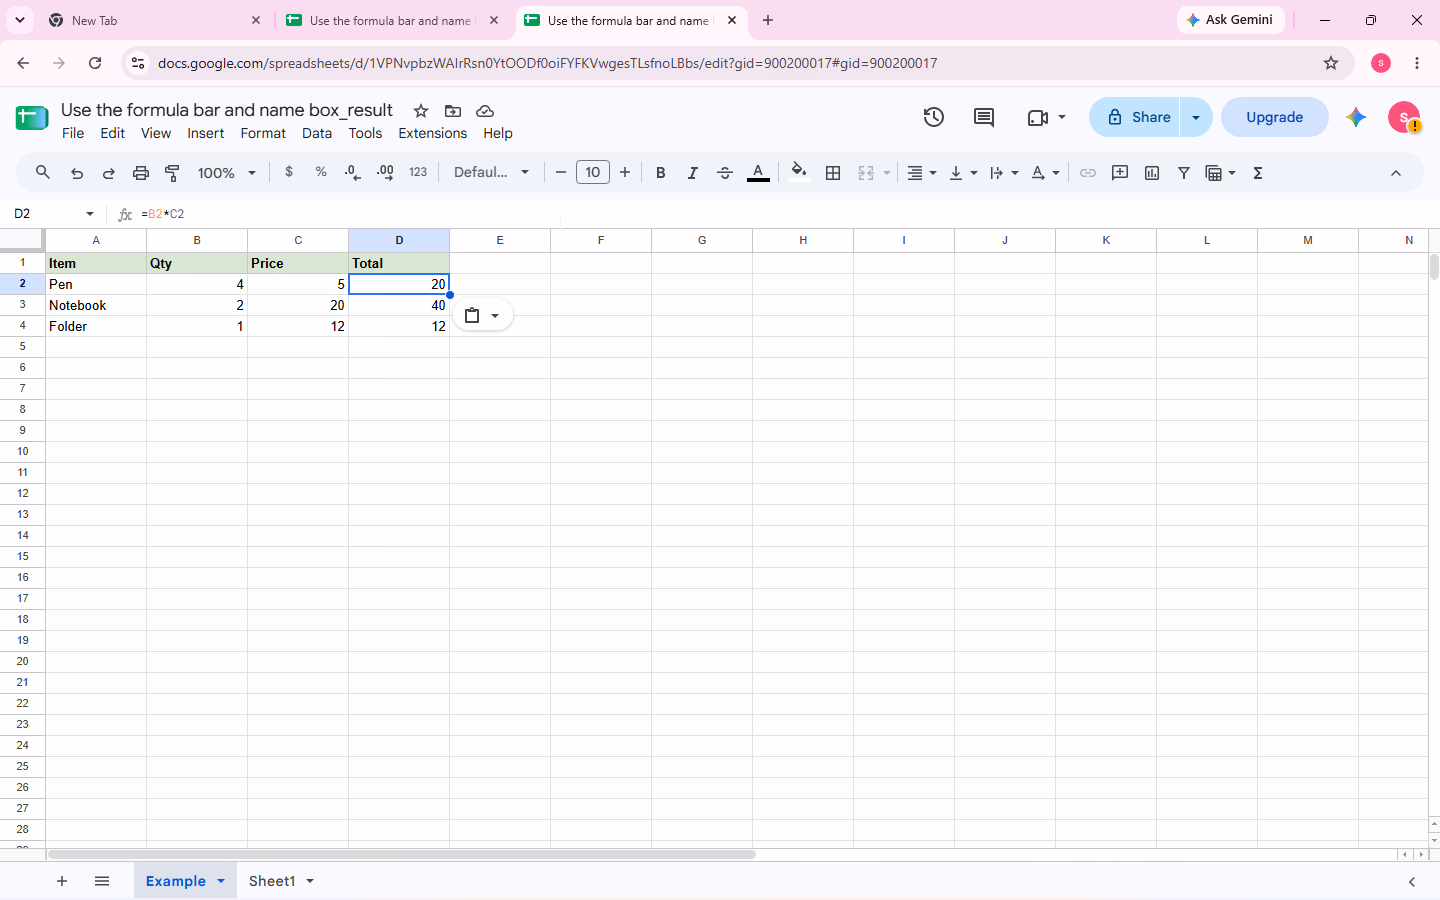Image resolution: width=1440 pixels, height=900 pixels.
Task: Click the insert chart icon
Action: click(1152, 173)
